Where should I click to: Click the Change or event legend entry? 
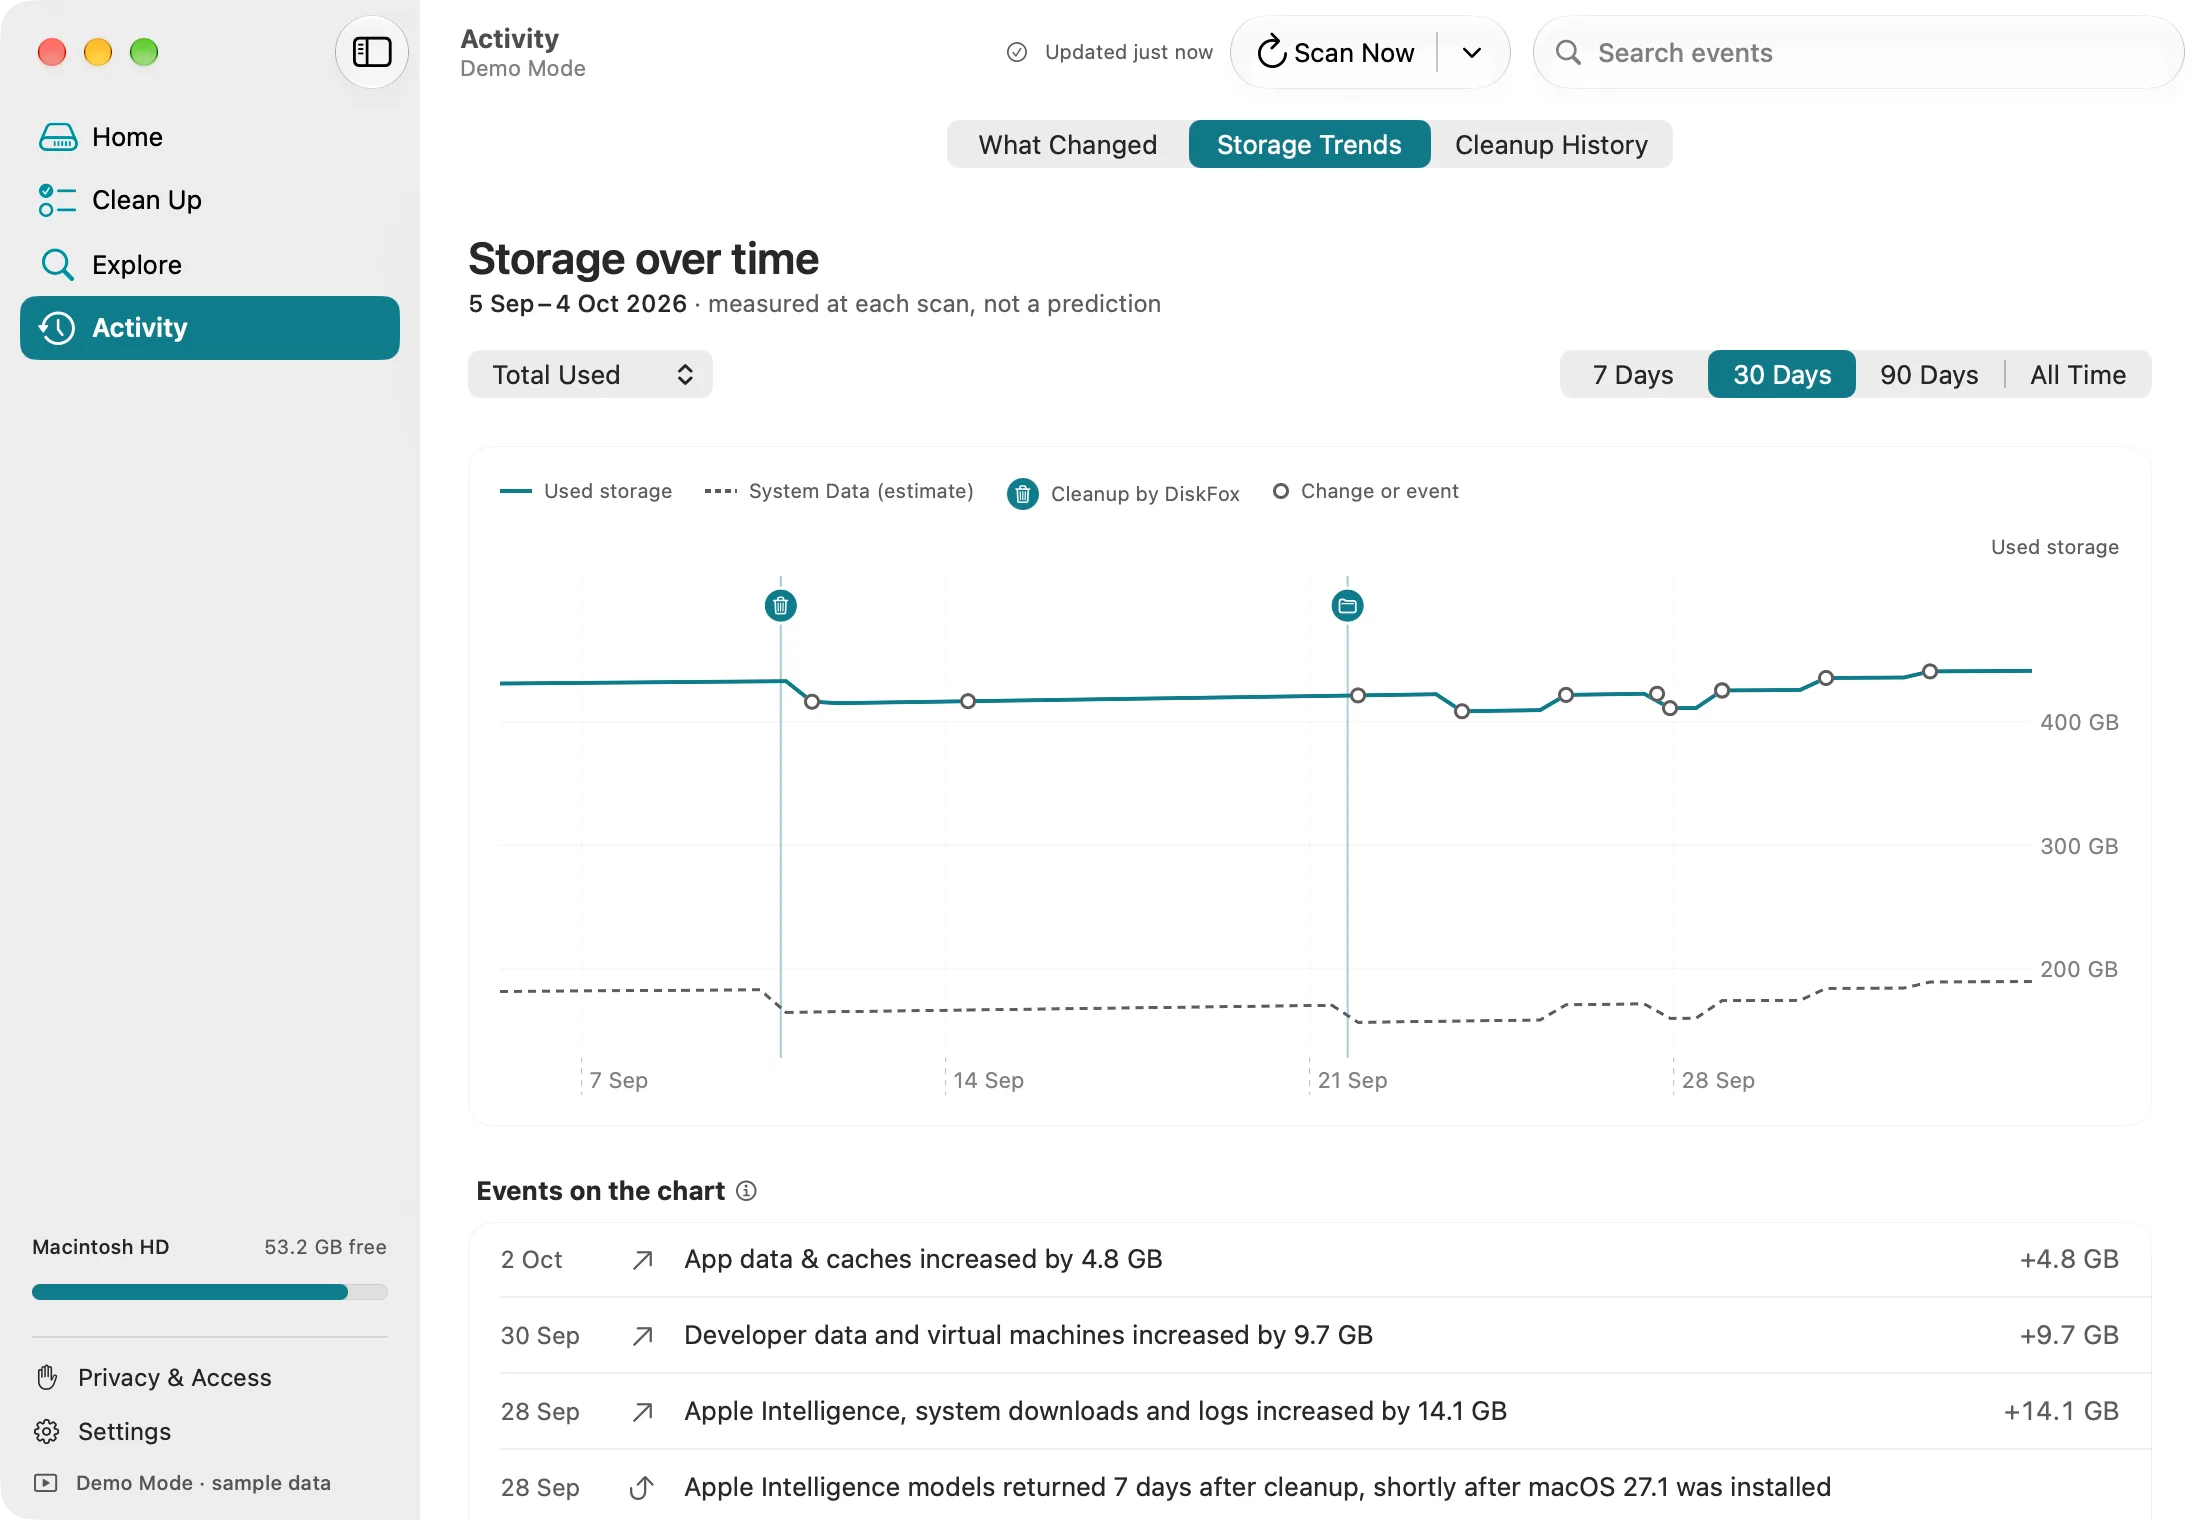point(1366,491)
